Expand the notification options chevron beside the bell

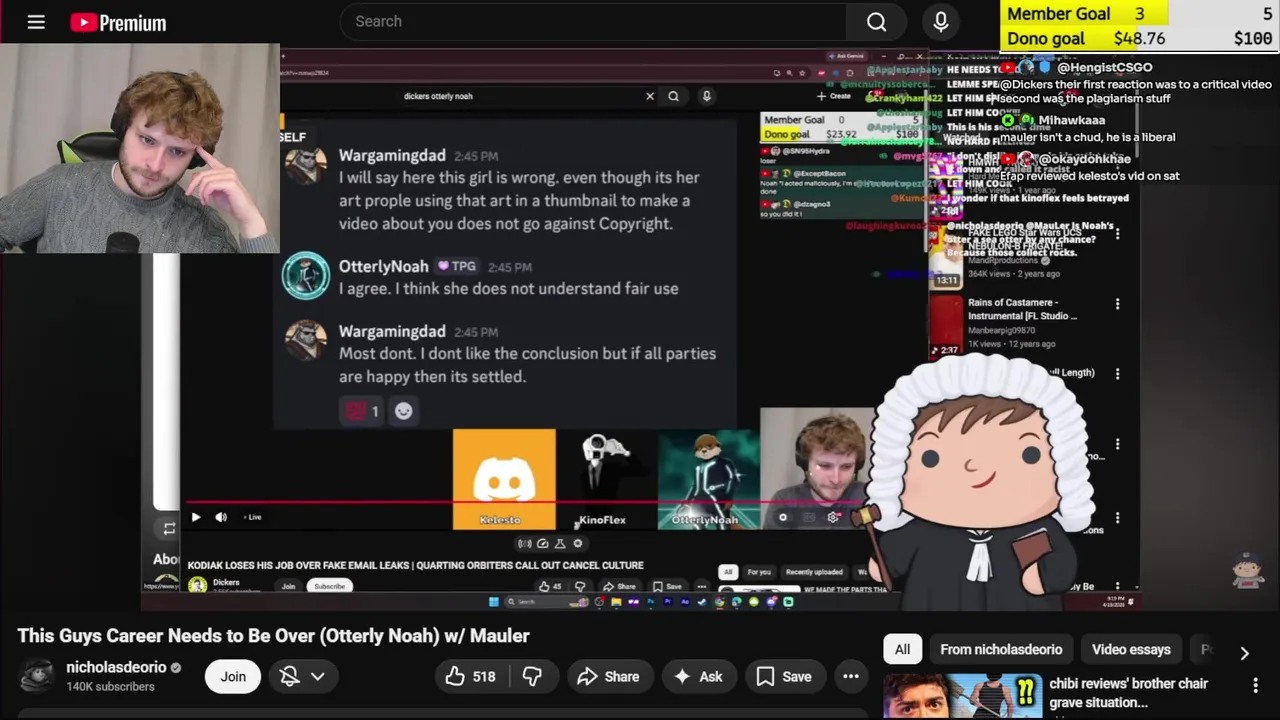(318, 676)
